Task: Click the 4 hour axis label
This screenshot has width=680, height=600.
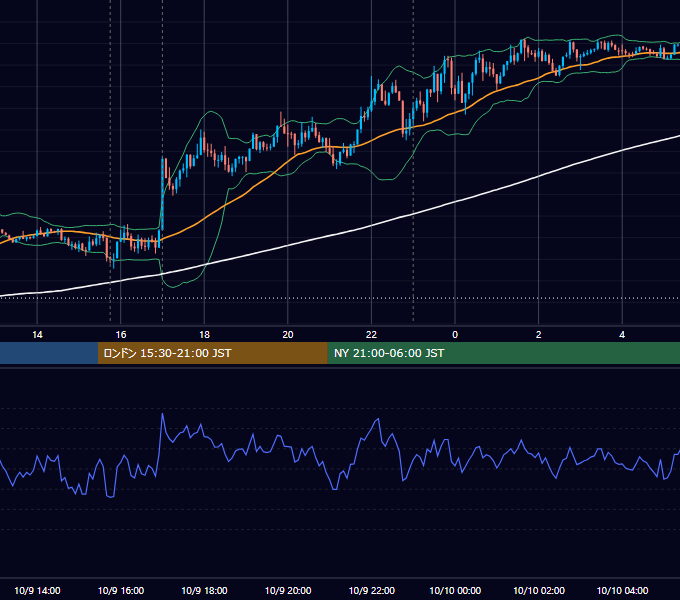Action: pyautogui.click(x=622, y=335)
